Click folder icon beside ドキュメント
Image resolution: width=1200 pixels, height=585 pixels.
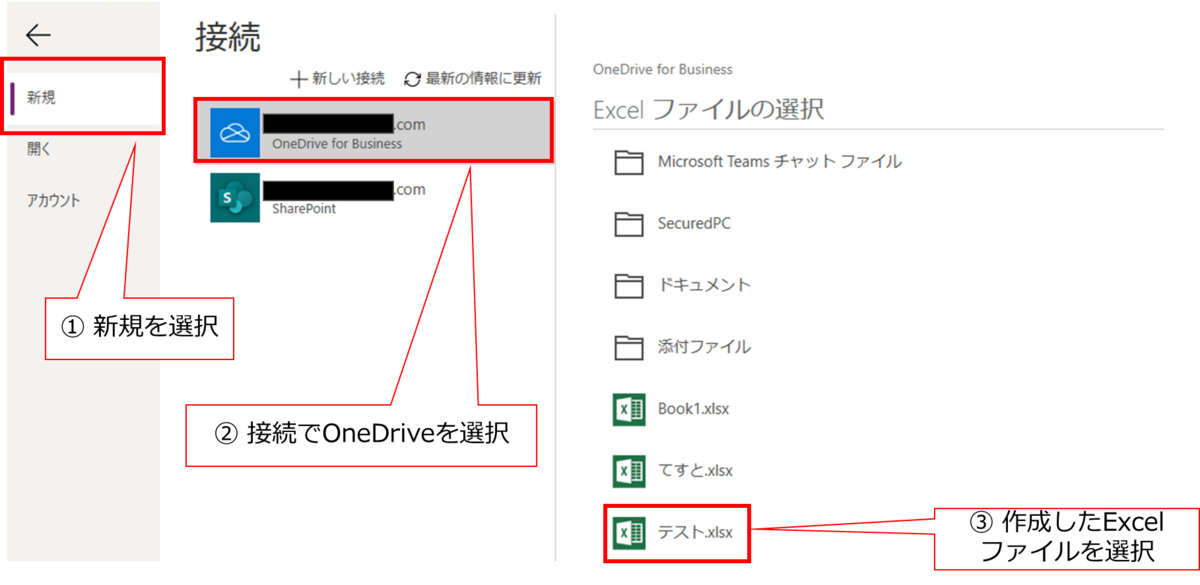click(x=628, y=286)
